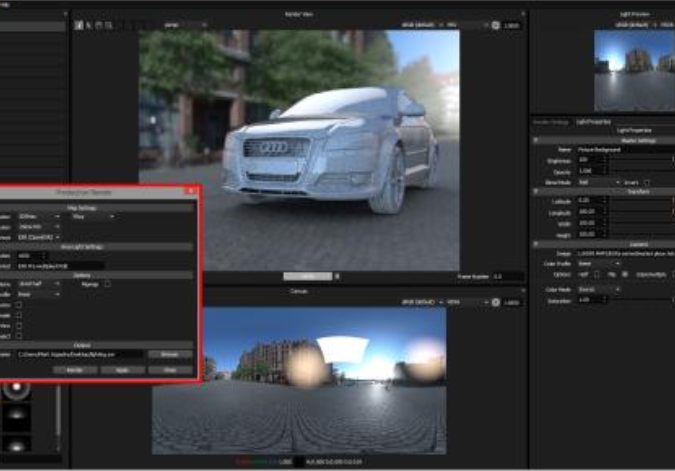The image size is (675, 471).
Task: Open the Color Mode dropdown in Content section
Action: click(599, 290)
